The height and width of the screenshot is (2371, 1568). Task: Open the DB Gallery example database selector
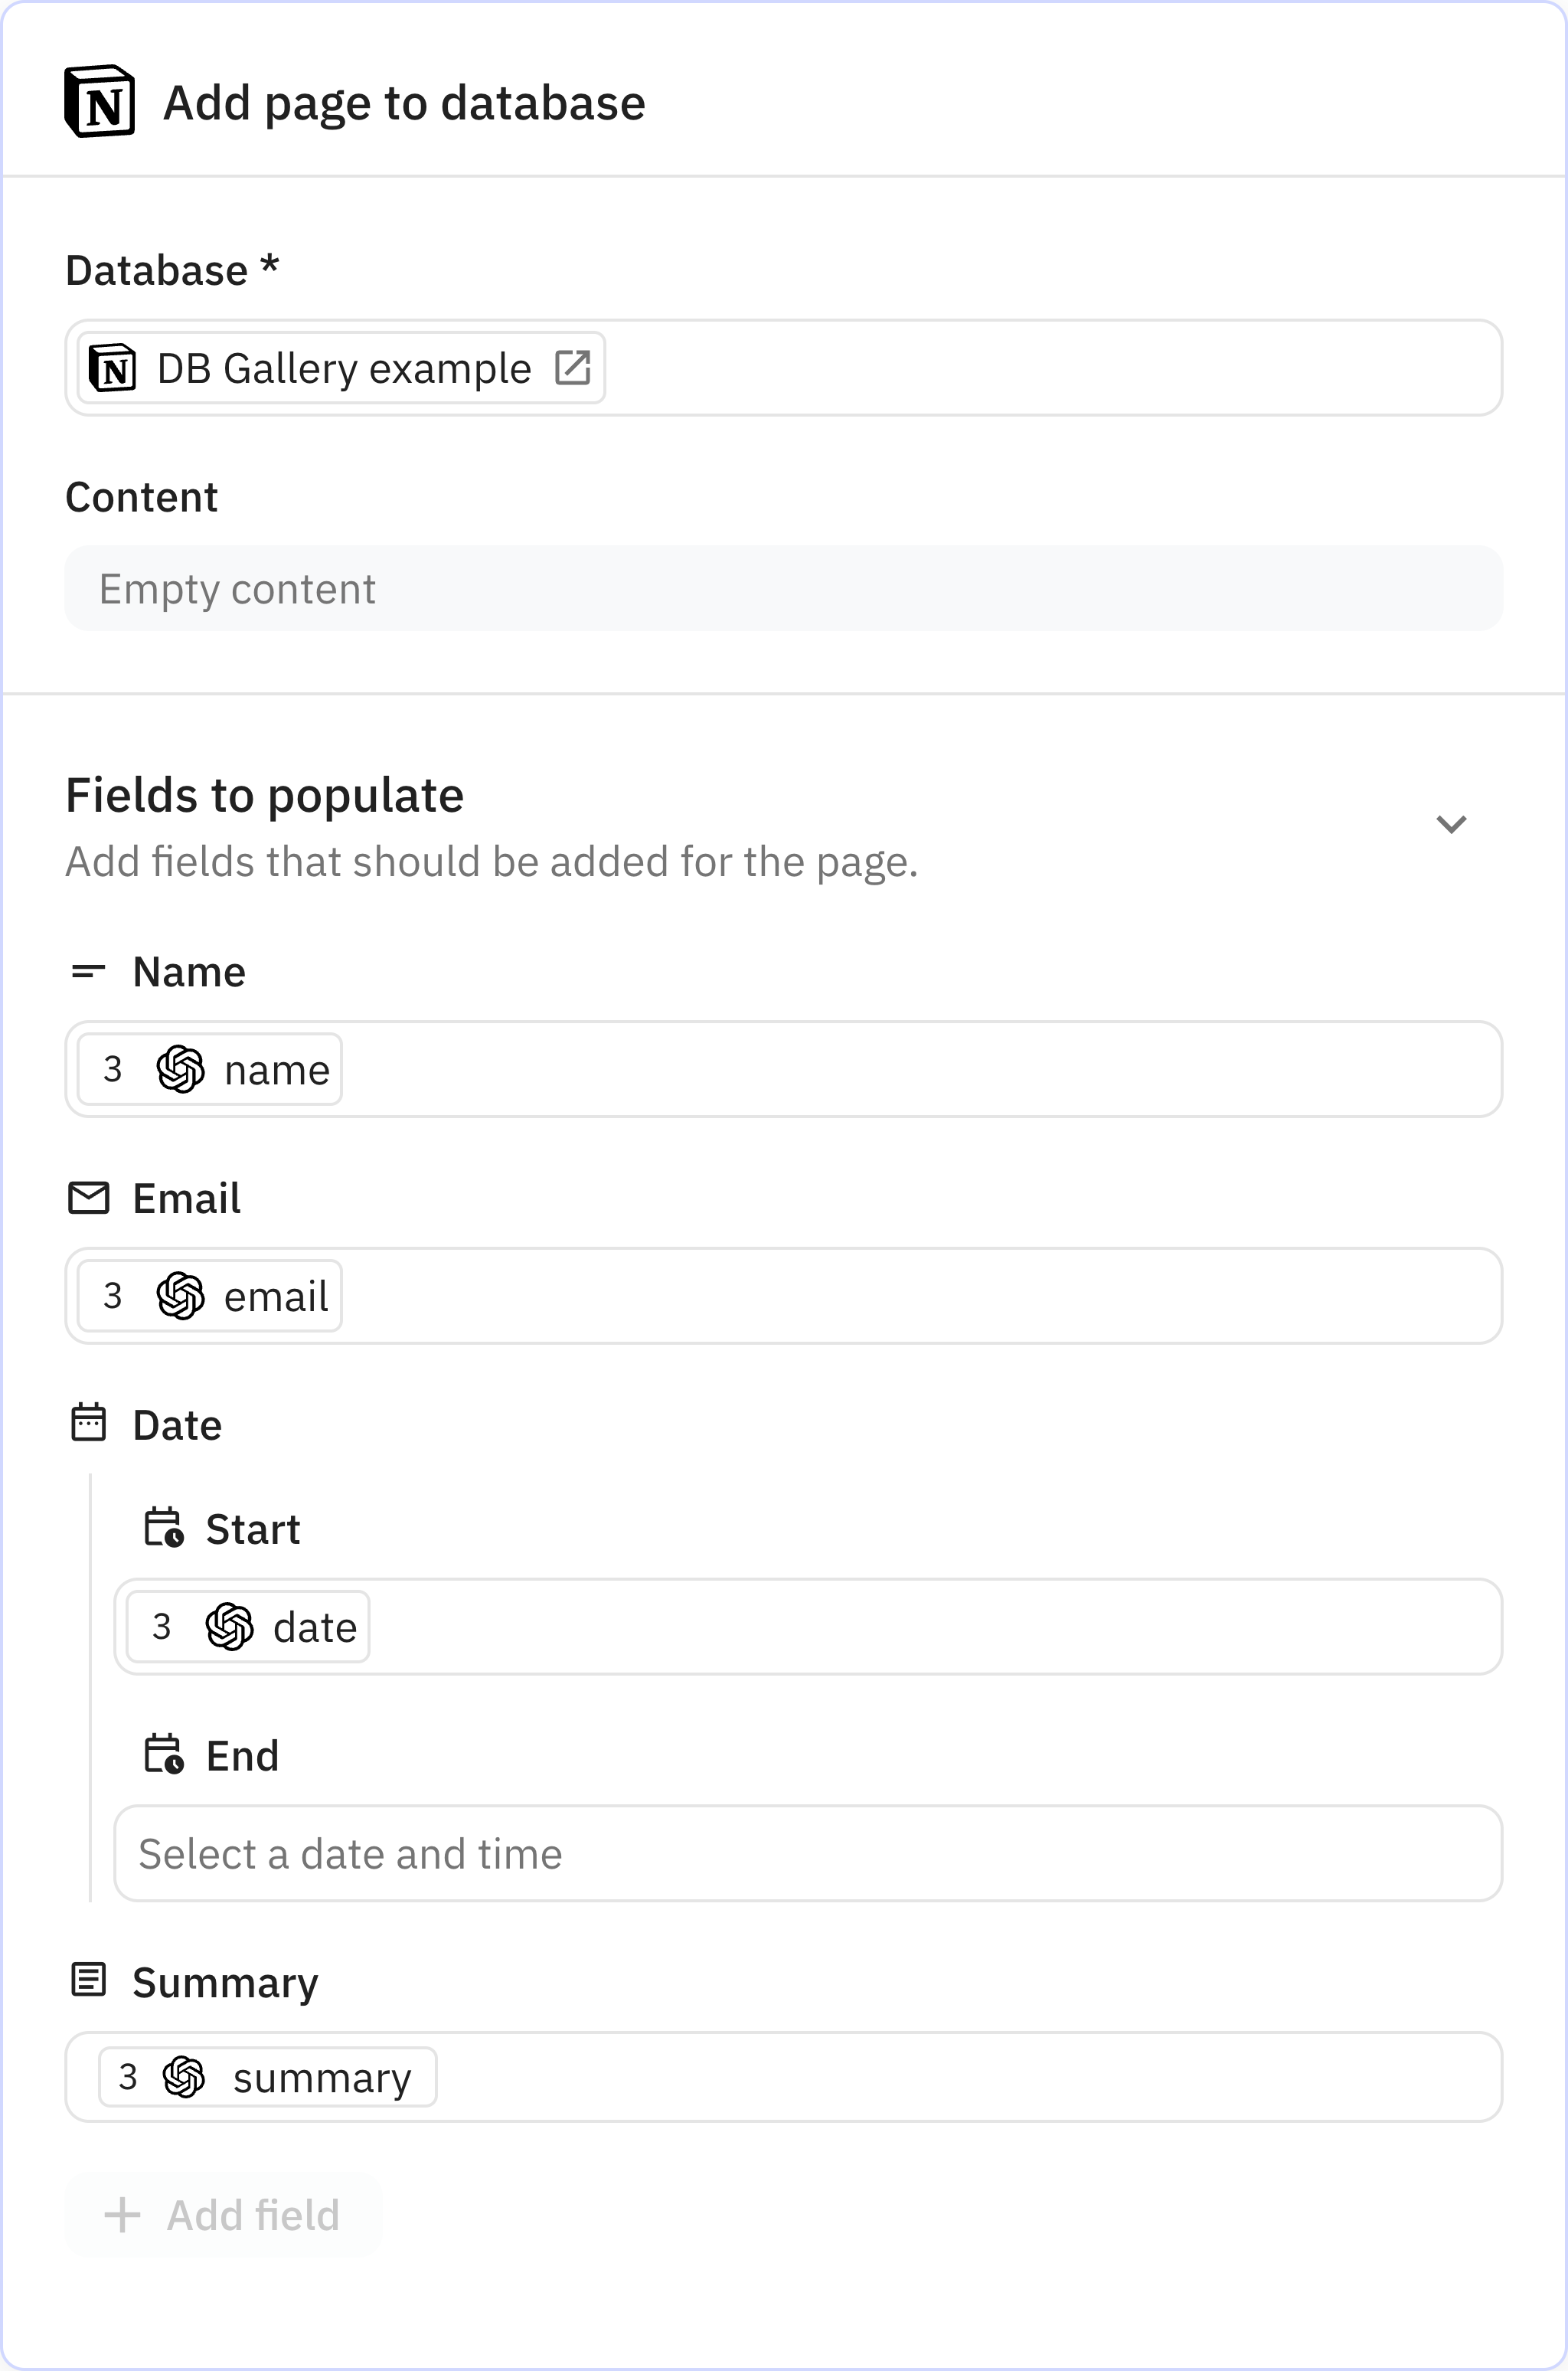click(338, 367)
